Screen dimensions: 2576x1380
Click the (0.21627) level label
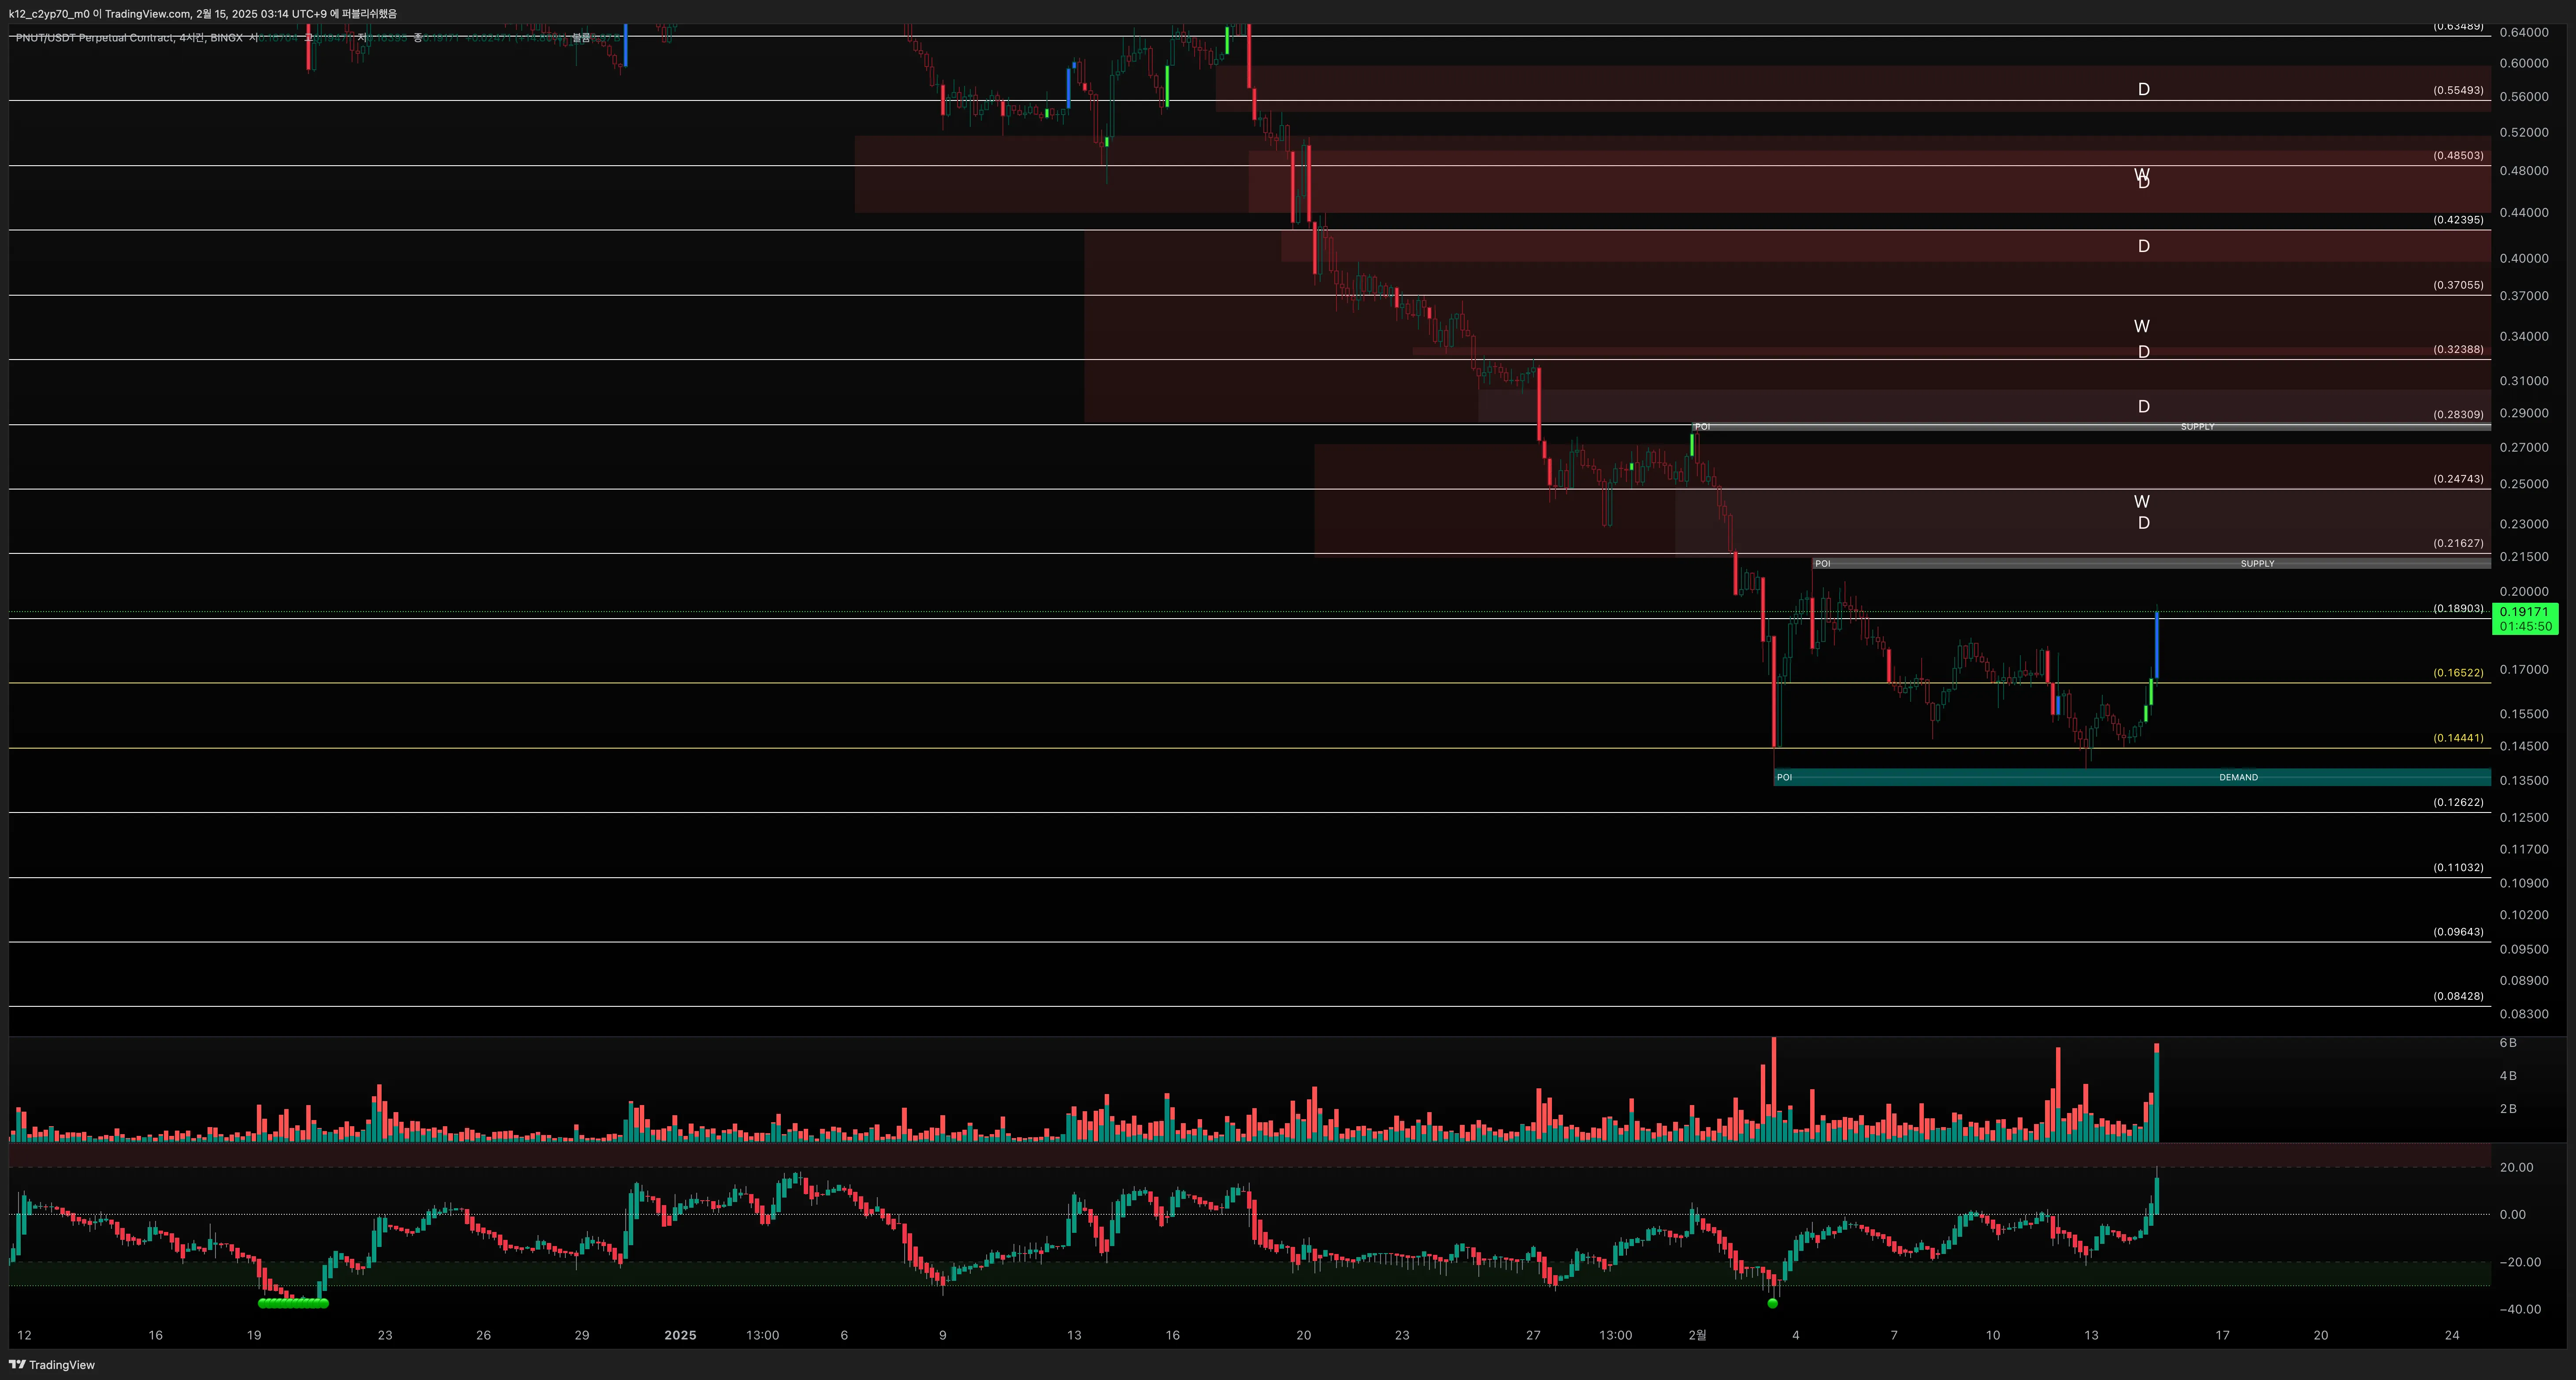coord(2458,544)
